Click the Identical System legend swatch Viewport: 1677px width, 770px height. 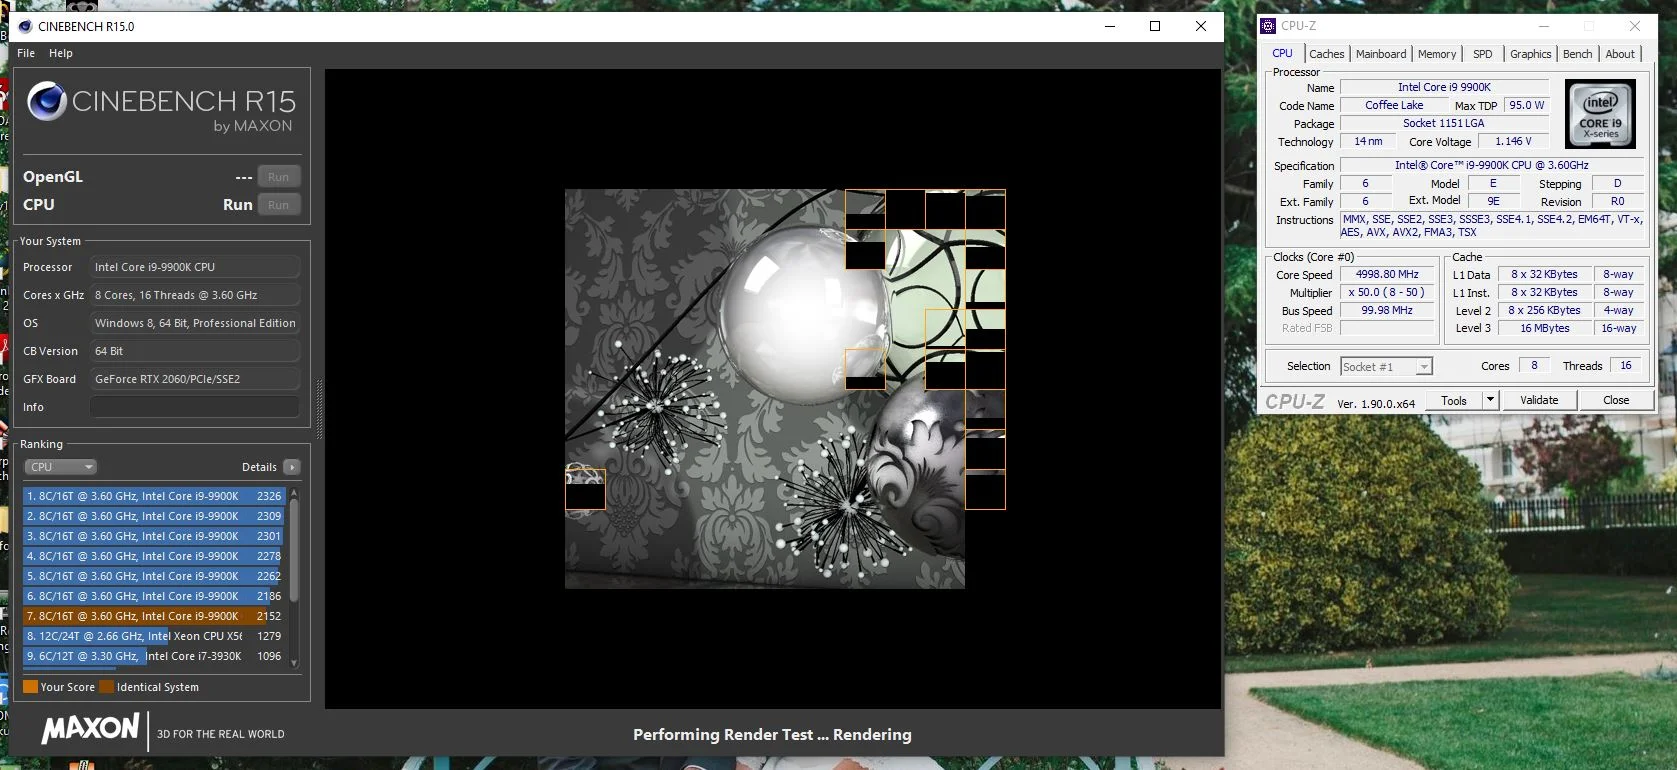click(106, 687)
